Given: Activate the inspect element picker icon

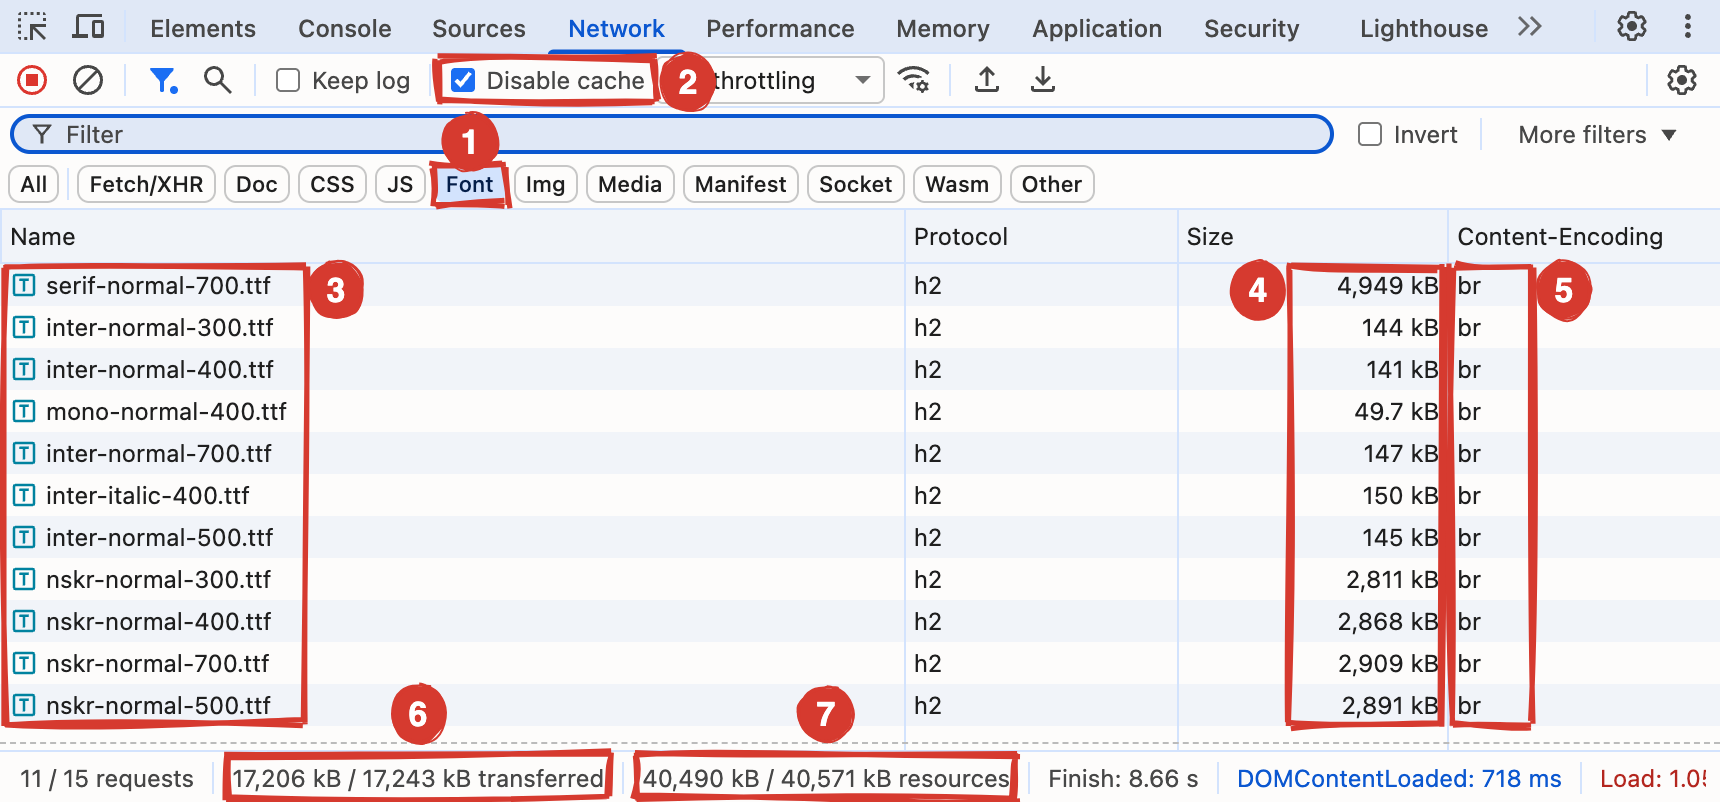Looking at the screenshot, I should (32, 27).
